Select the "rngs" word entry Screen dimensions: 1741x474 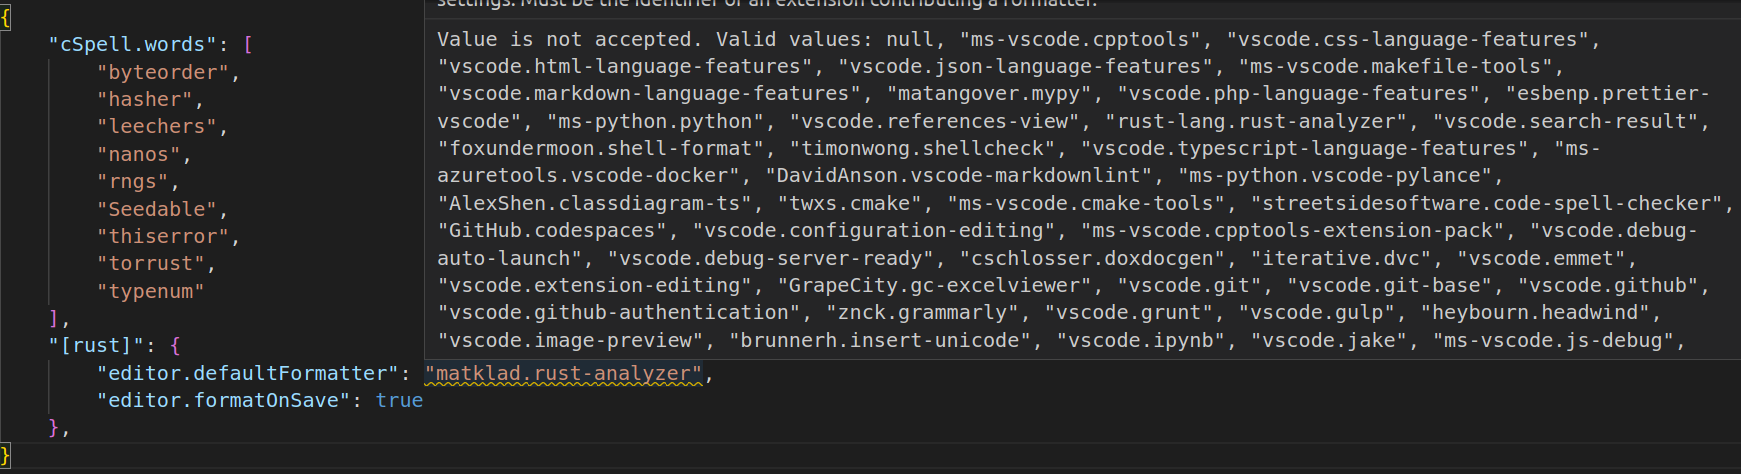133,181
